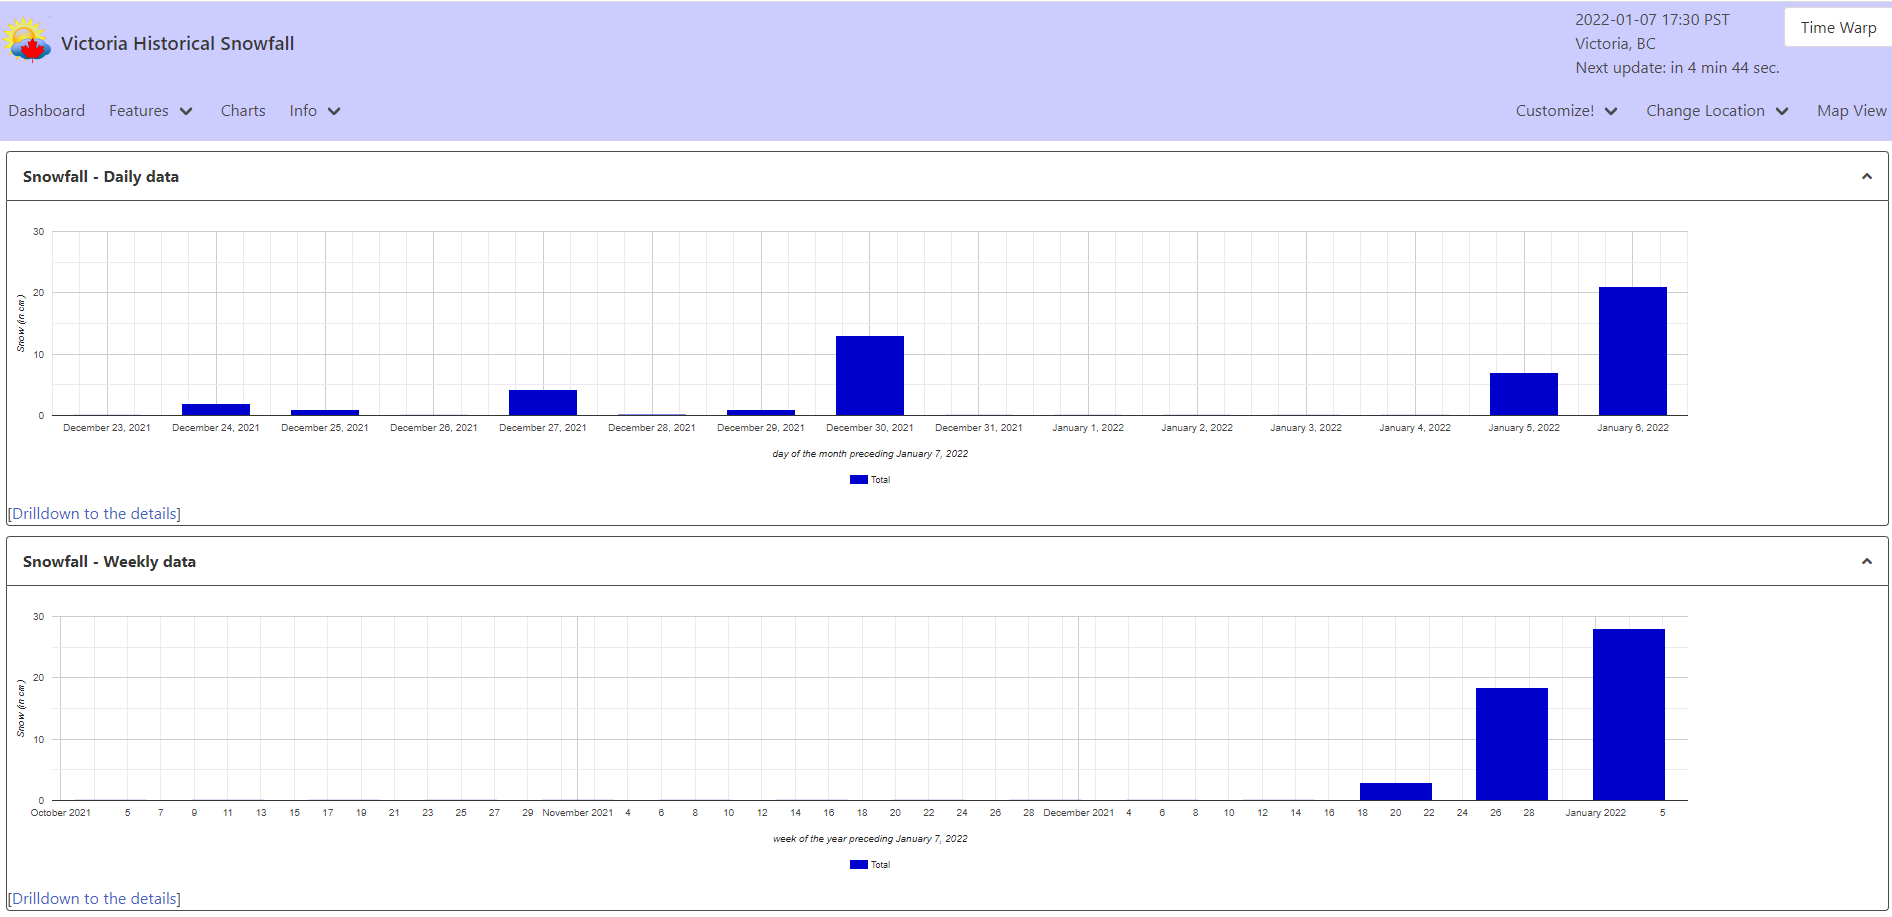The height and width of the screenshot is (917, 1892).
Task: Select the weekly bar near December 26
Action: [x=1511, y=744]
